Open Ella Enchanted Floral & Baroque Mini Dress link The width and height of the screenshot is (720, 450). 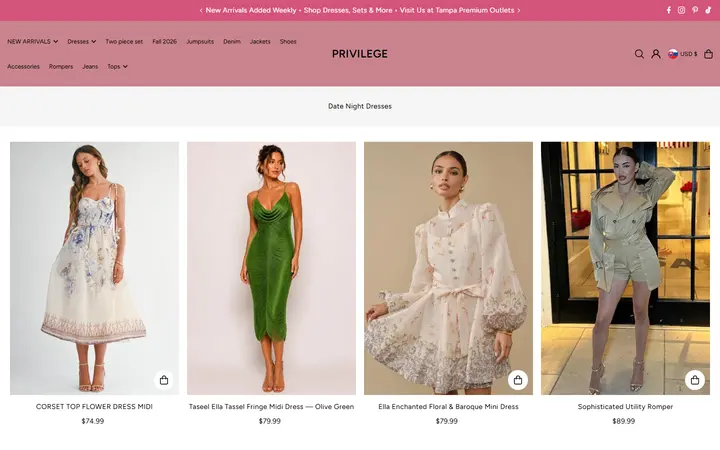click(x=448, y=406)
